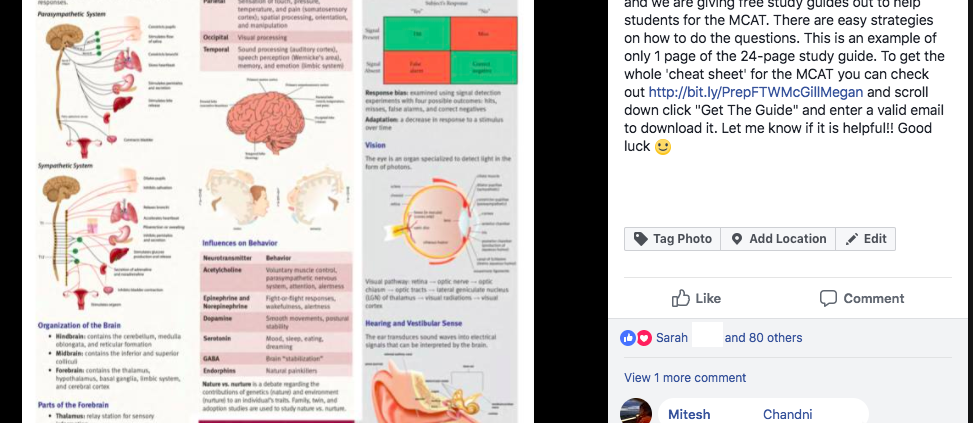The width and height of the screenshot is (973, 423).
Task: Click the red heart Love reaction icon
Action: click(644, 337)
